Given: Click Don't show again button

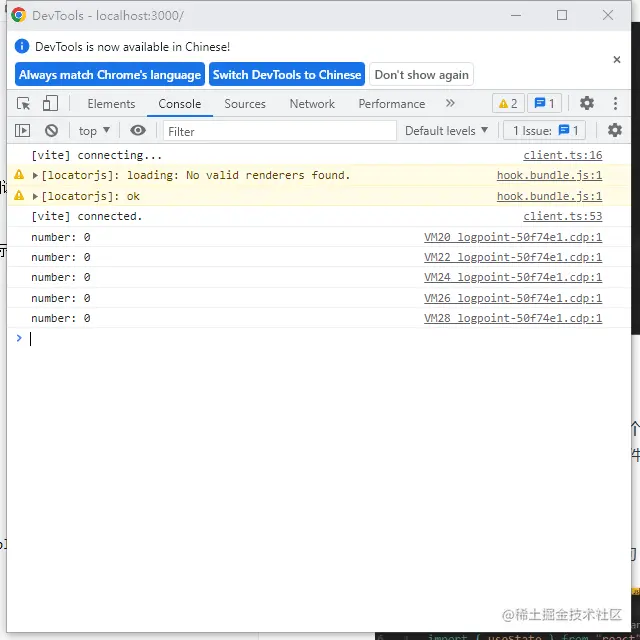Looking at the screenshot, I should click(x=421, y=74).
